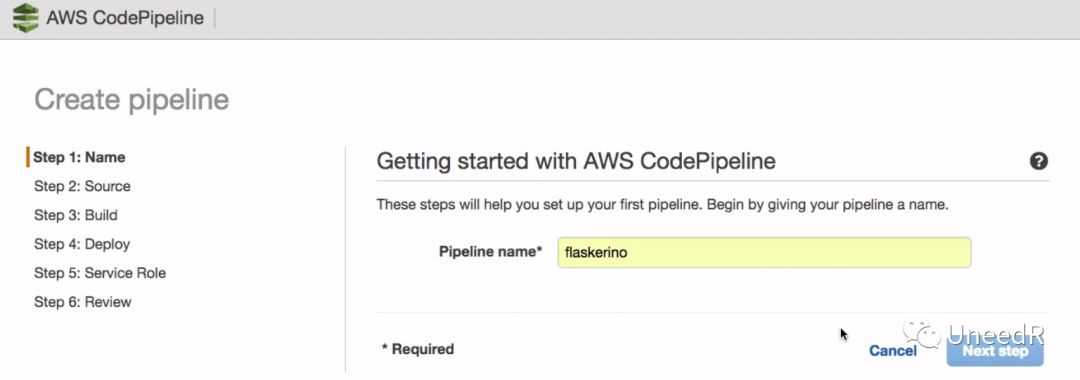Click the * Required note
This screenshot has width=1080, height=380.
418,349
